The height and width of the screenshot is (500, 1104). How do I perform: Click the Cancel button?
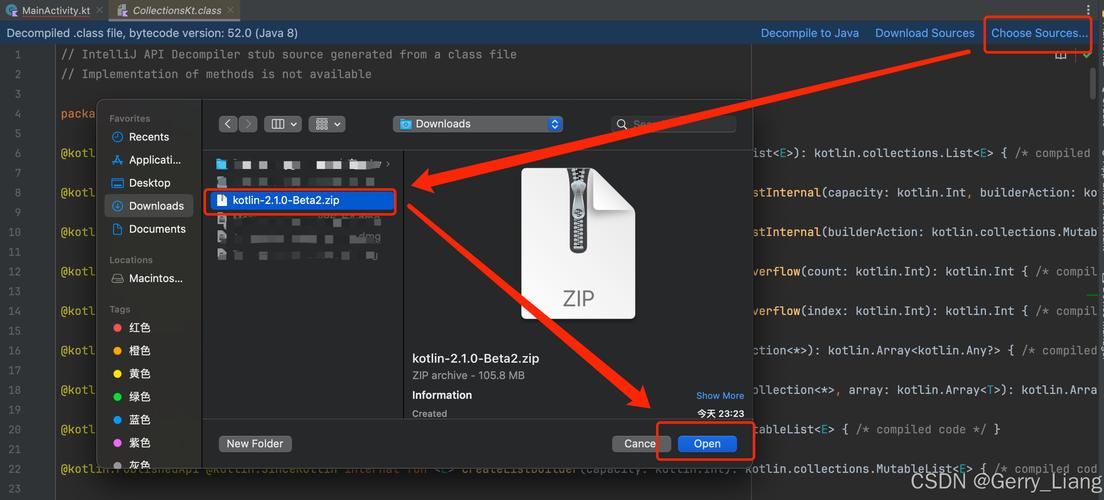pyautogui.click(x=639, y=444)
